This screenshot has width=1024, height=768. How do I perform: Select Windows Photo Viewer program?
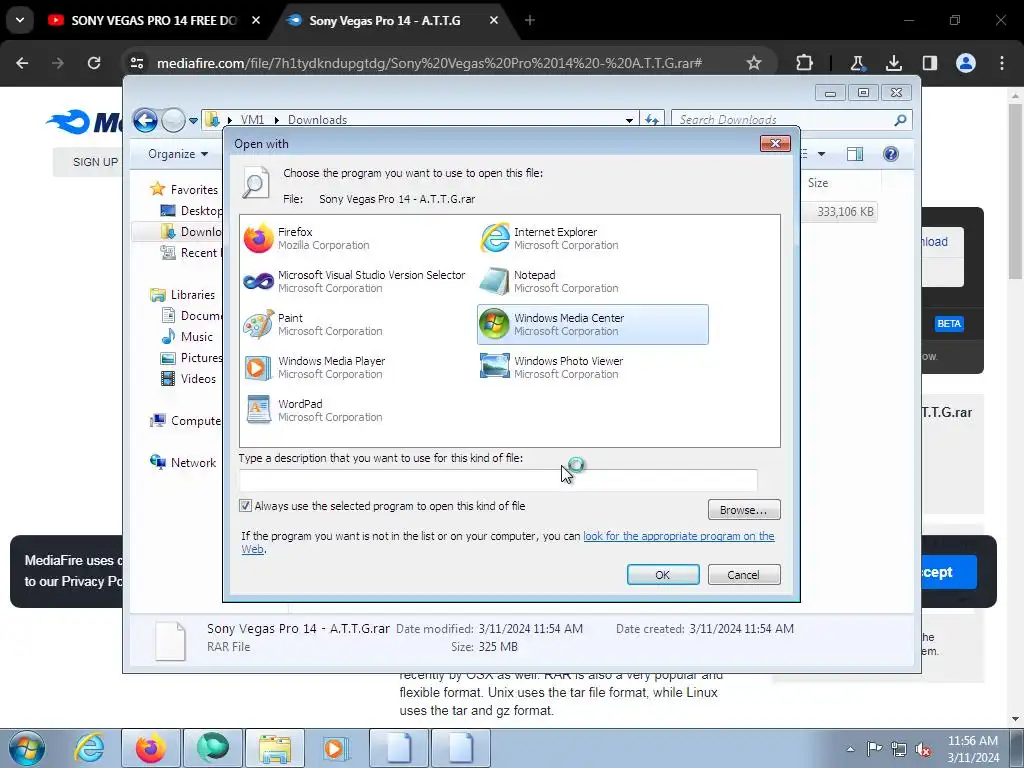point(552,368)
